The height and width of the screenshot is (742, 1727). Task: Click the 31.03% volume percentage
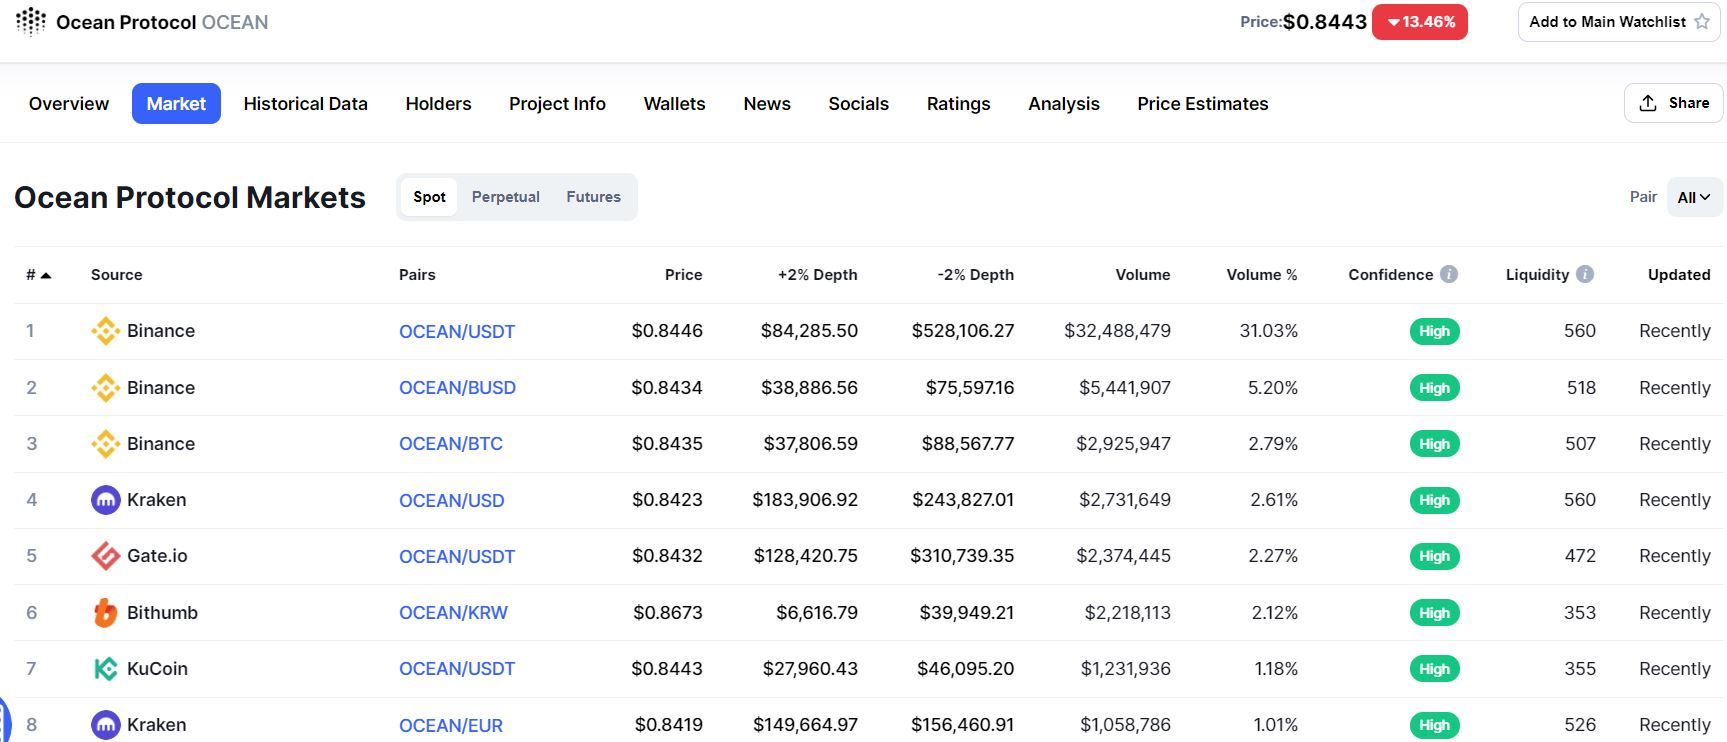1268,331
